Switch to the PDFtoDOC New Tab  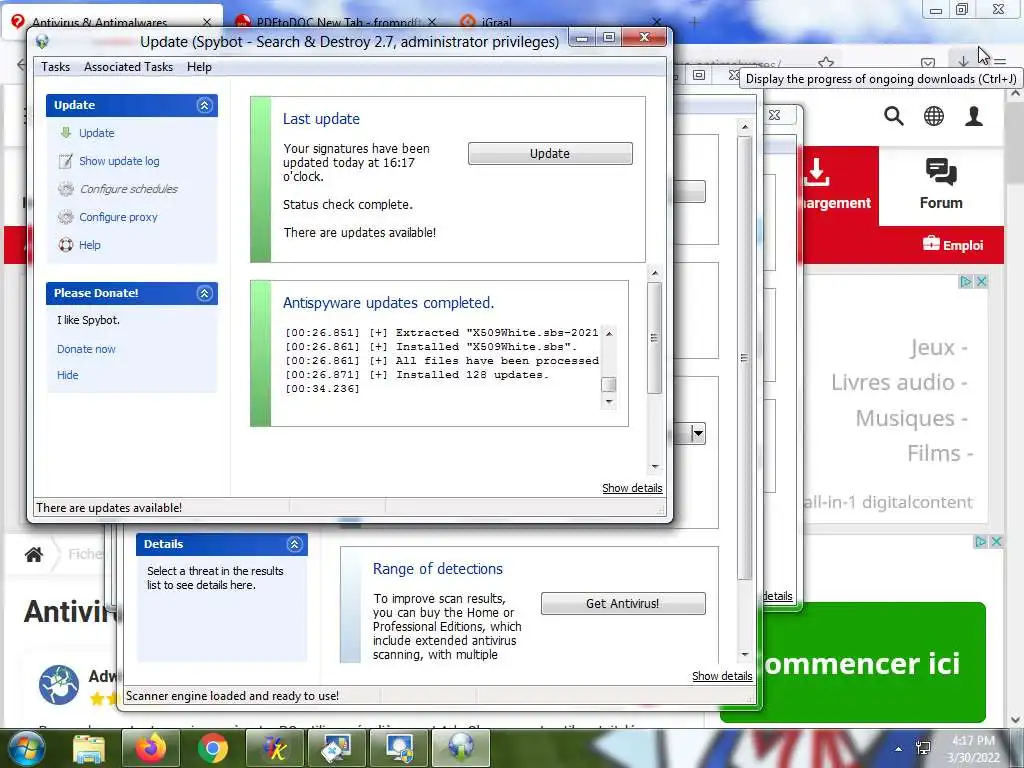coord(336,22)
